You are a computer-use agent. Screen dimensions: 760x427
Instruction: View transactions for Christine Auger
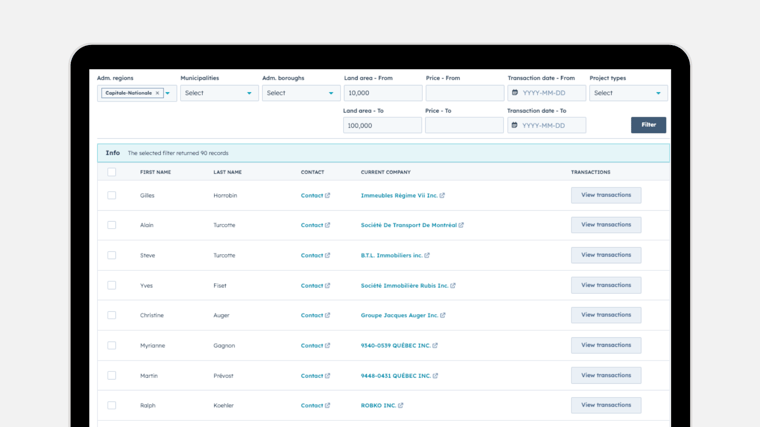tap(606, 315)
